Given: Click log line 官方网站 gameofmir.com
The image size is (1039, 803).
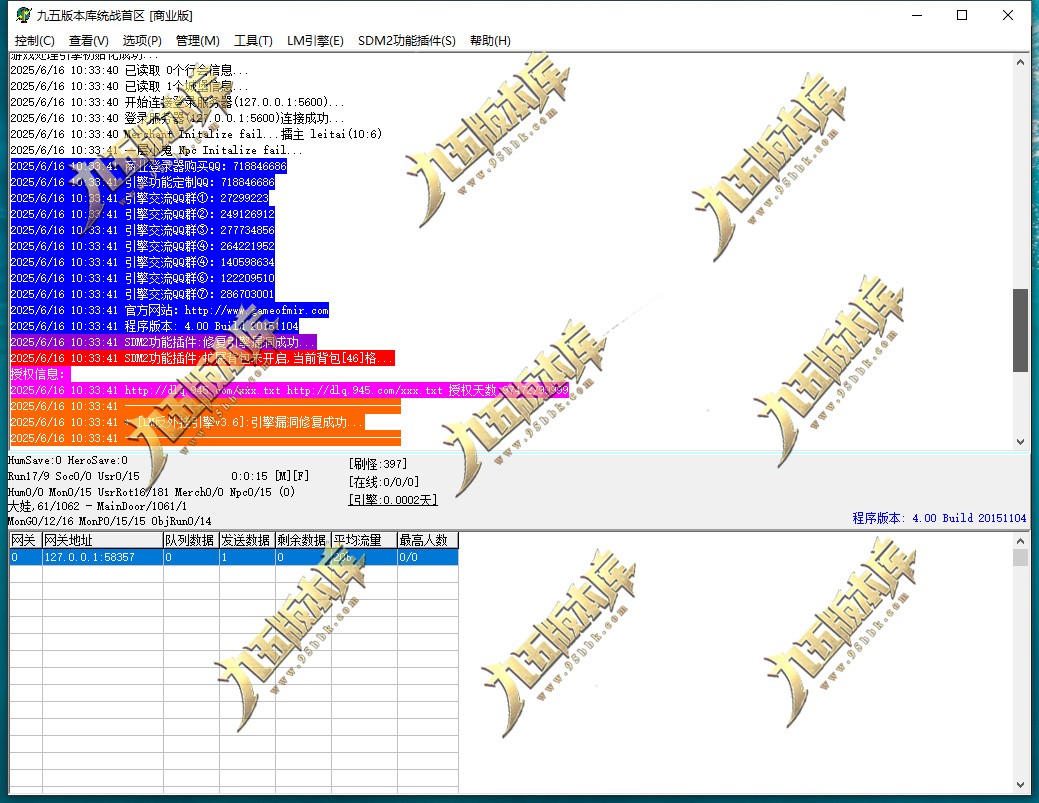Looking at the screenshot, I should tap(170, 310).
